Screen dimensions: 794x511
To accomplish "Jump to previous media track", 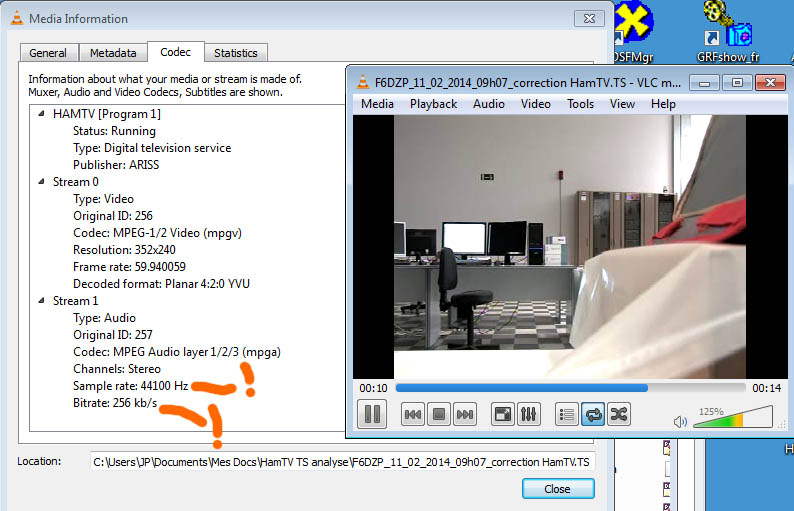I will (413, 415).
